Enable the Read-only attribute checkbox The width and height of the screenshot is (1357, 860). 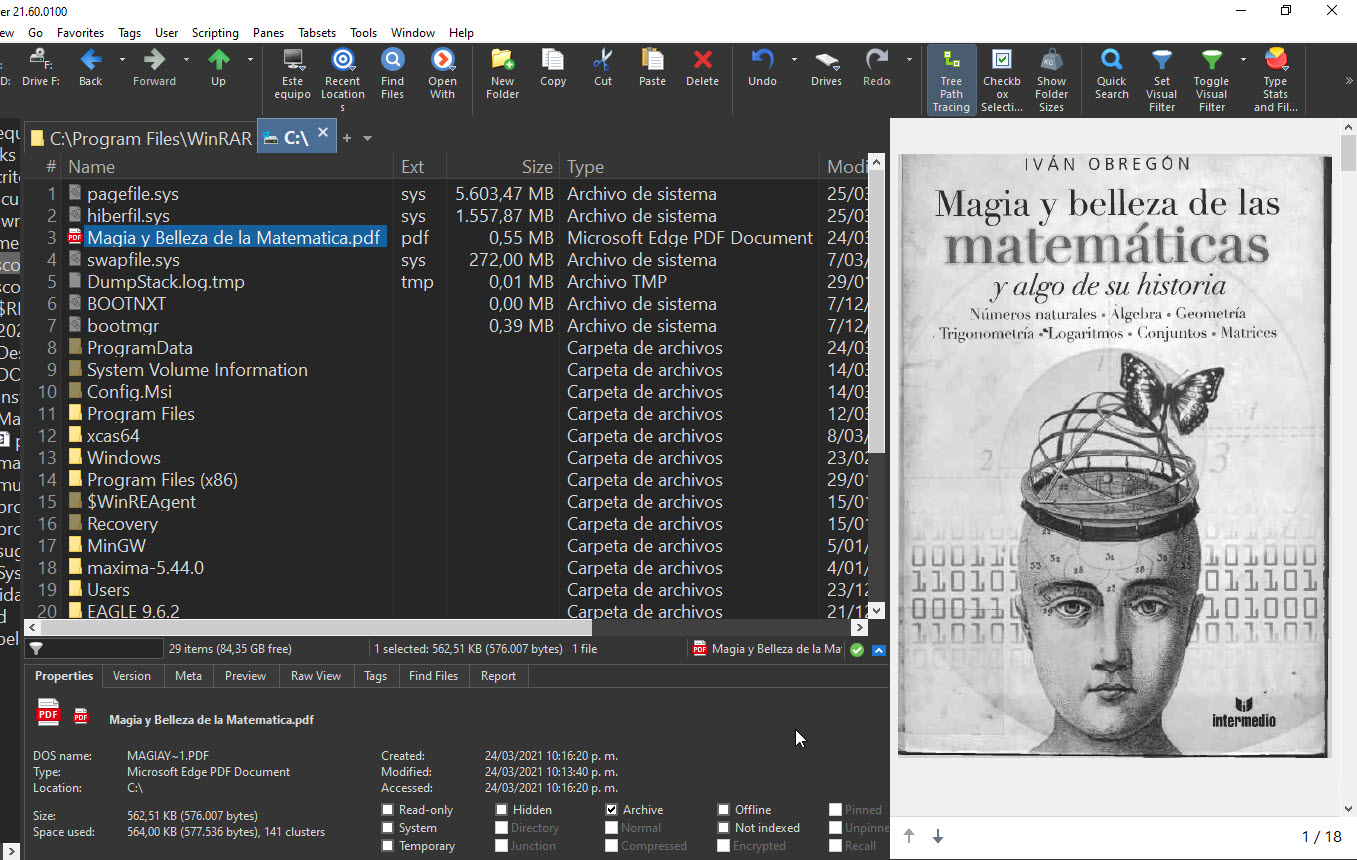tap(388, 810)
